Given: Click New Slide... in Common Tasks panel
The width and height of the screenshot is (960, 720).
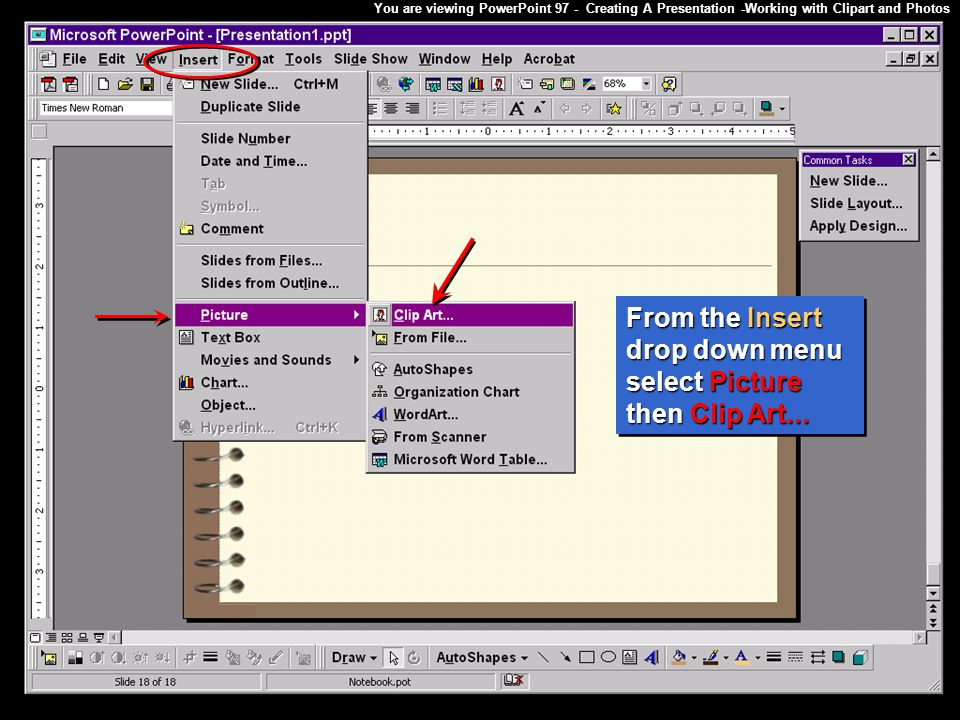Looking at the screenshot, I should coord(848,181).
